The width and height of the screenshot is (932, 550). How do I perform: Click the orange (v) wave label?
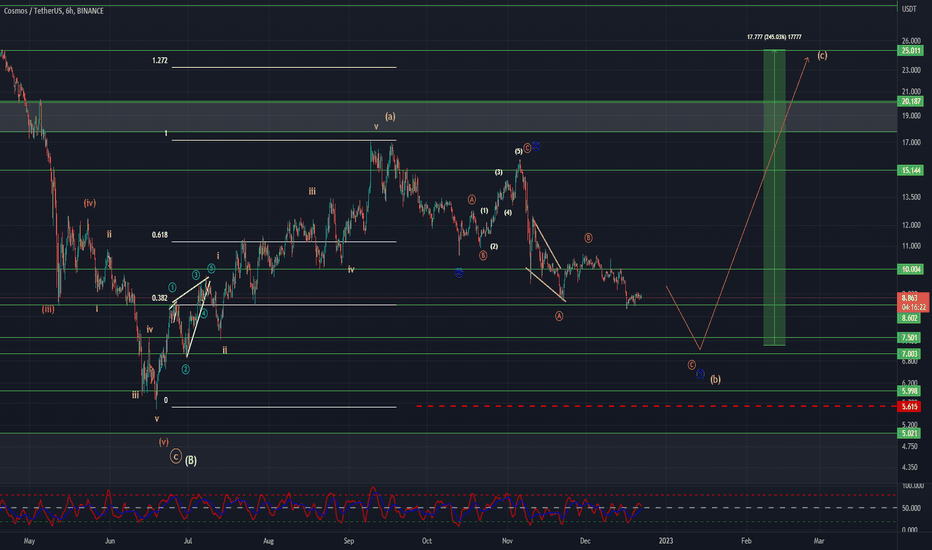click(x=163, y=442)
